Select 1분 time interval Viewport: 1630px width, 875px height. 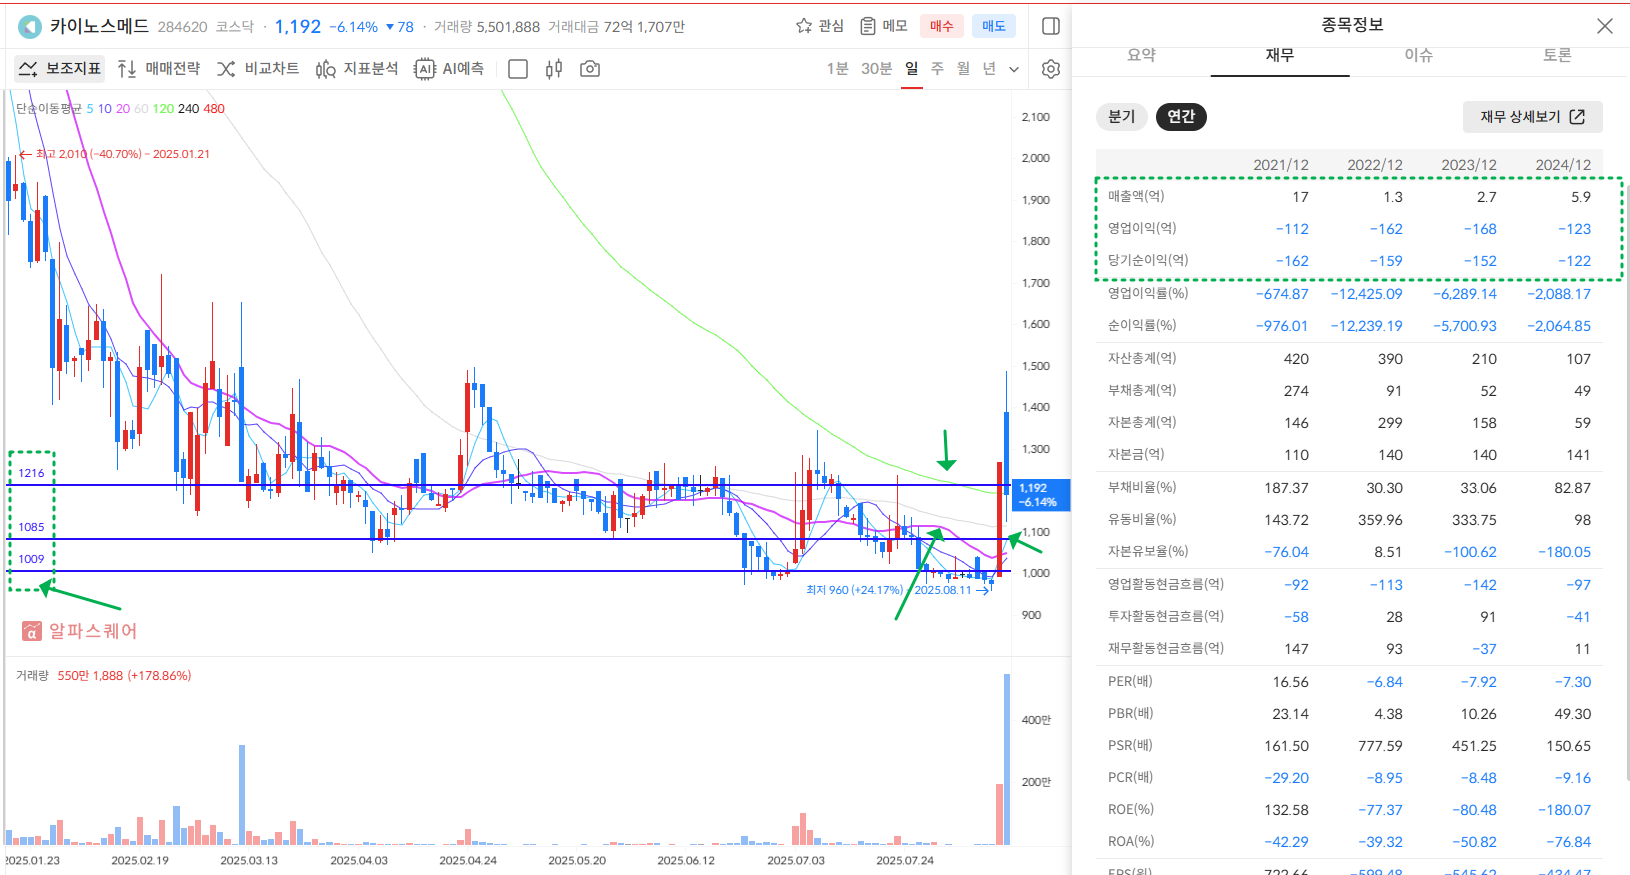click(837, 68)
